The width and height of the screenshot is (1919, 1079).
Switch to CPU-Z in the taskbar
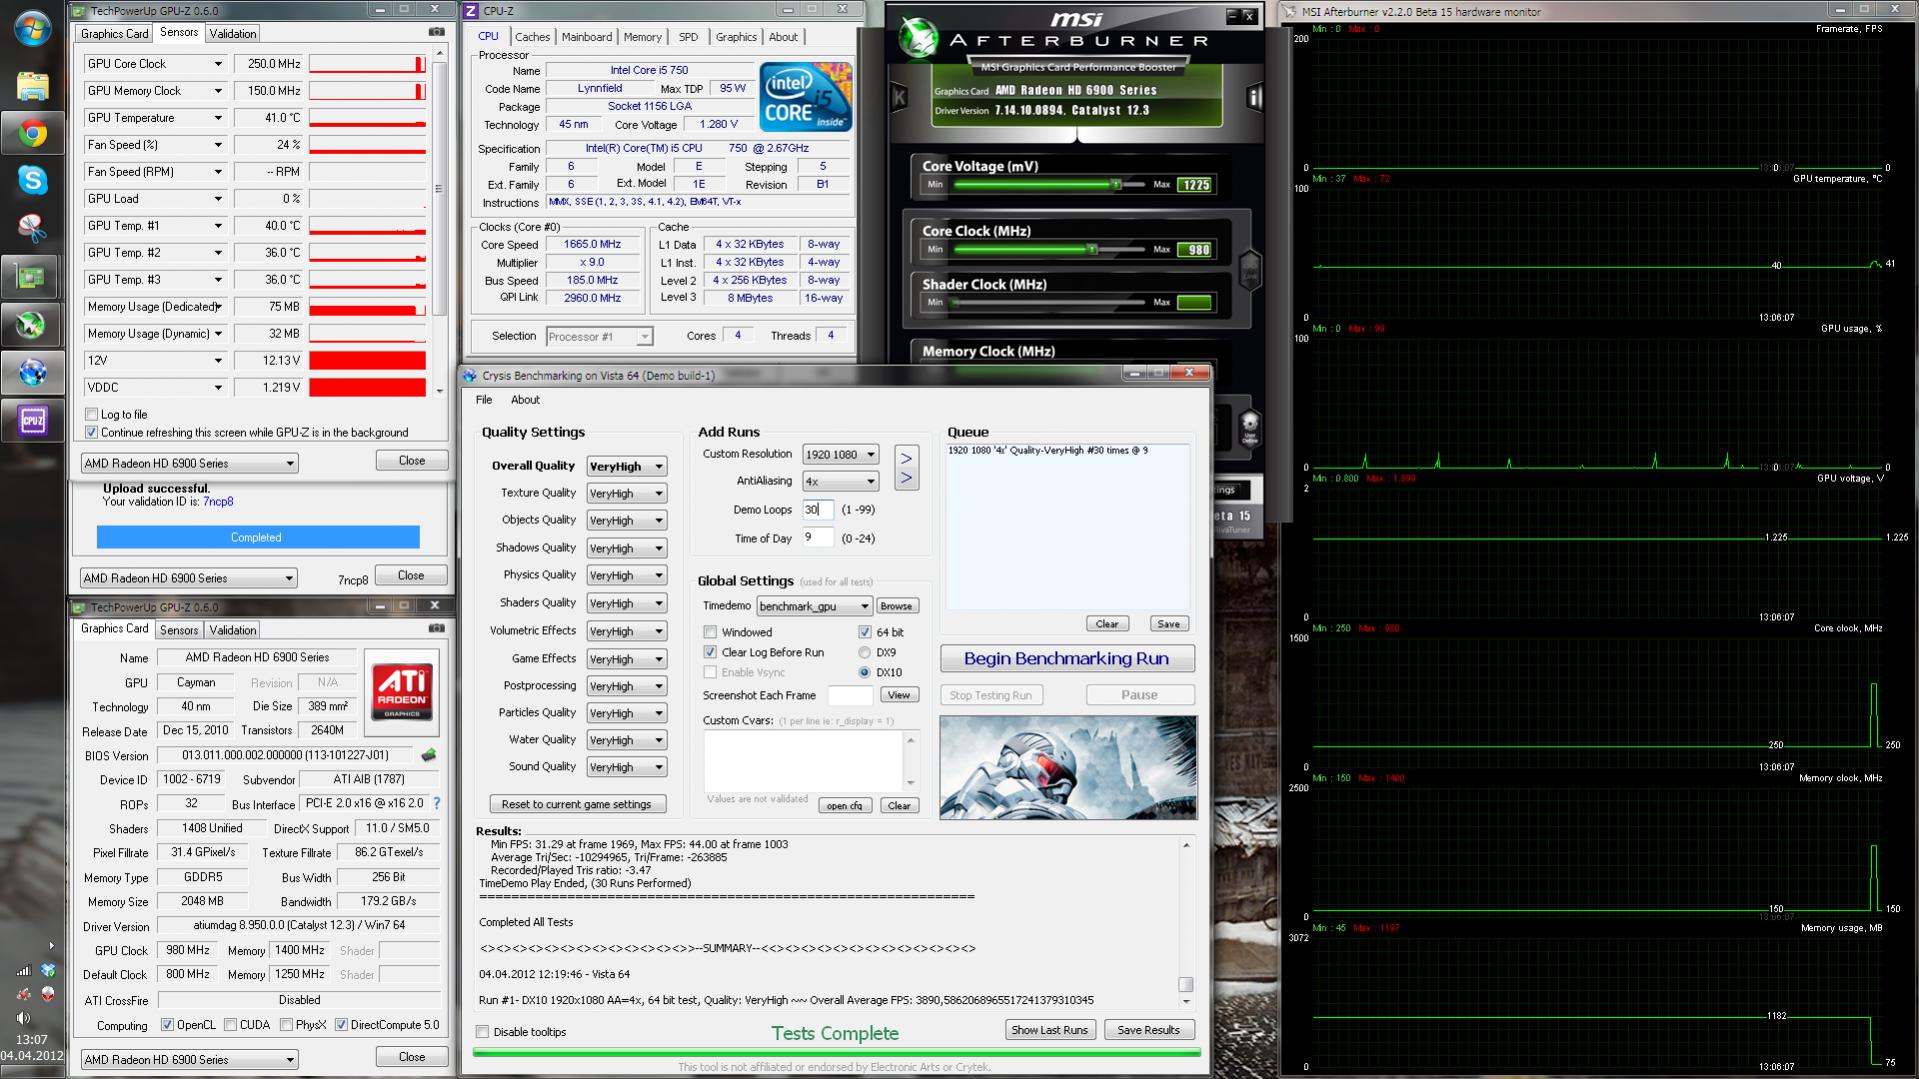coord(32,420)
